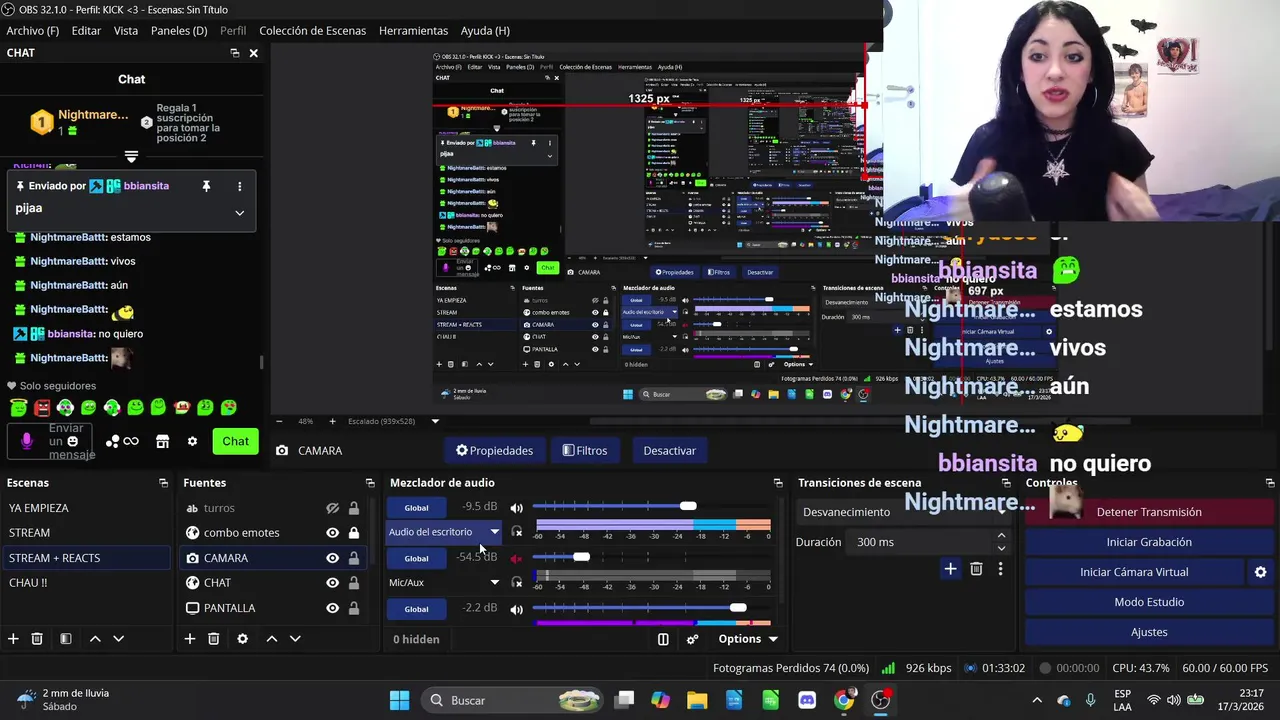
Task: Open scene filters icon in Escenas toolbar
Action: (65, 639)
